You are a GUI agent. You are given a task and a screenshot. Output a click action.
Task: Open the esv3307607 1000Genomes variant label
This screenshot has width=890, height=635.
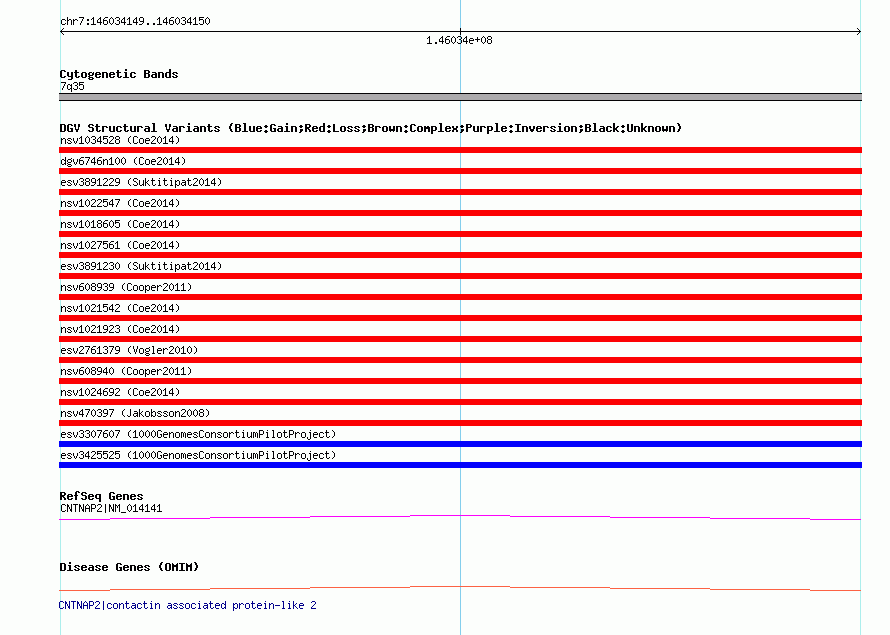(x=198, y=434)
